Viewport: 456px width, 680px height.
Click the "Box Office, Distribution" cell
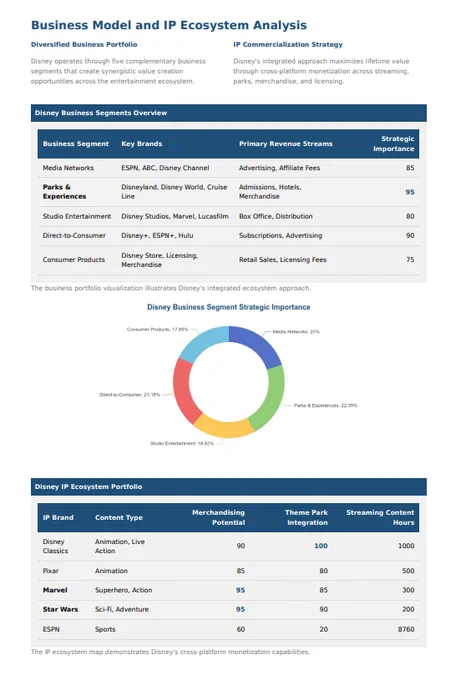[x=276, y=216]
